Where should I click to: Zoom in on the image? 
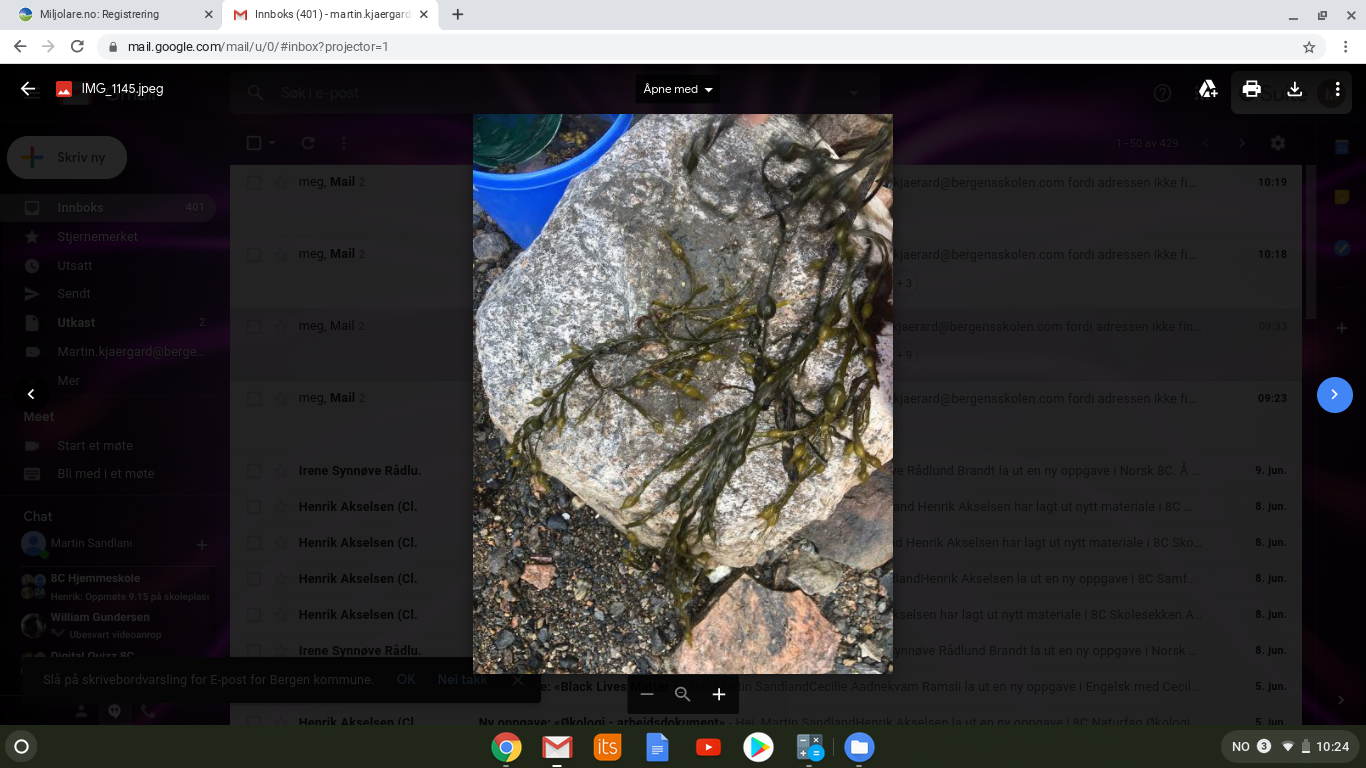(x=718, y=694)
